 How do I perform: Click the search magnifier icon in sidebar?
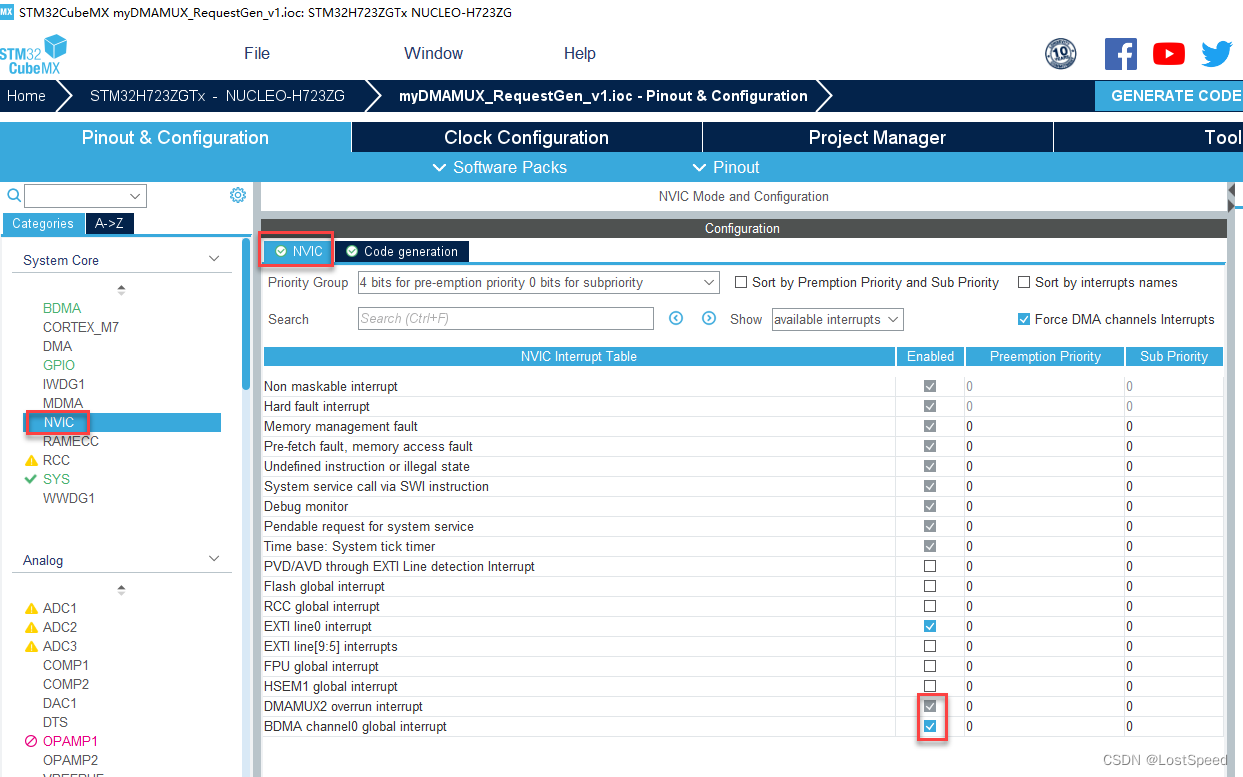pos(14,195)
